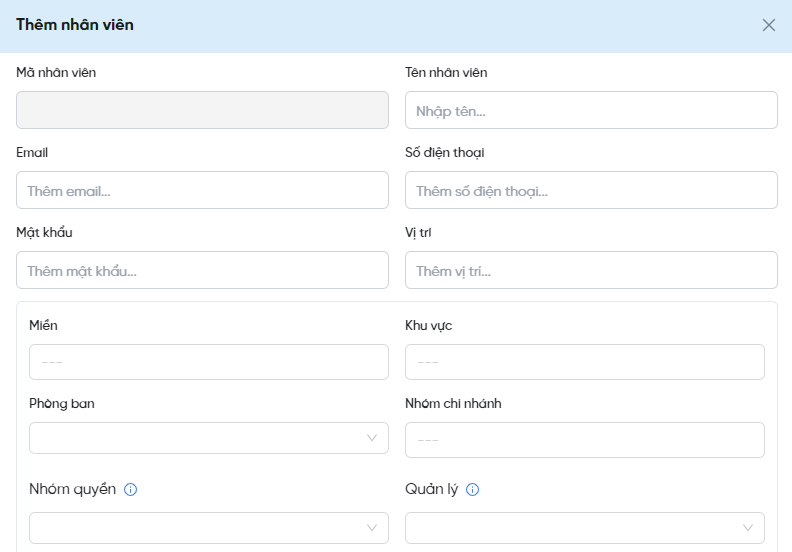Open the Quản lý dropdown
Viewport: 792px width, 552px height.
pos(584,528)
